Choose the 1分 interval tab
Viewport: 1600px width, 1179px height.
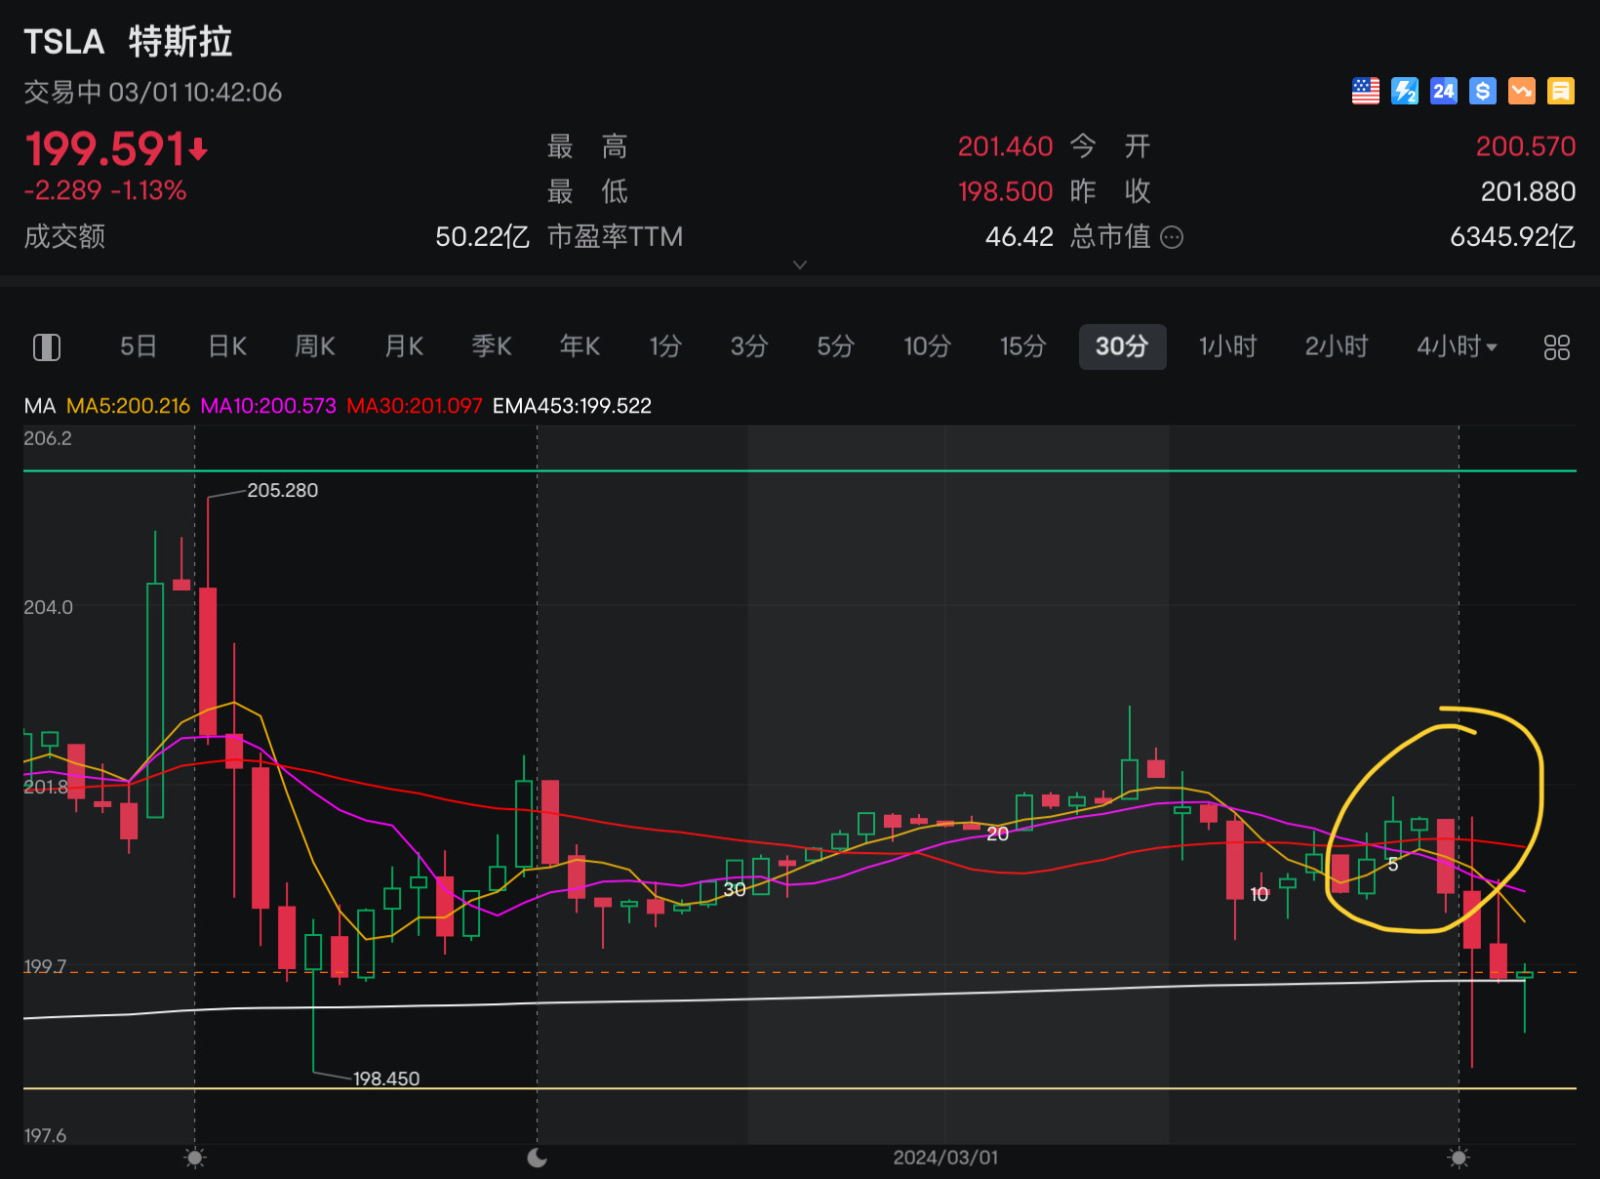[x=665, y=346]
